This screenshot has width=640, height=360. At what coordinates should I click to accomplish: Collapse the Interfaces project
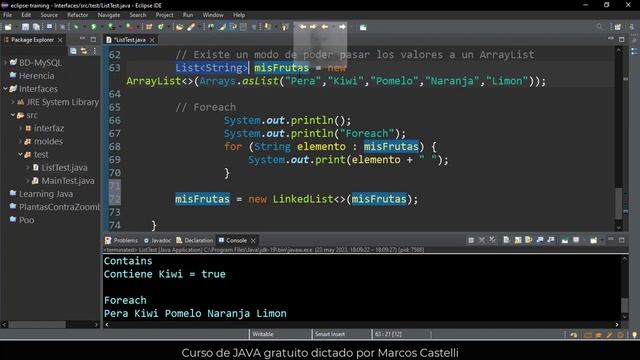click(5, 89)
